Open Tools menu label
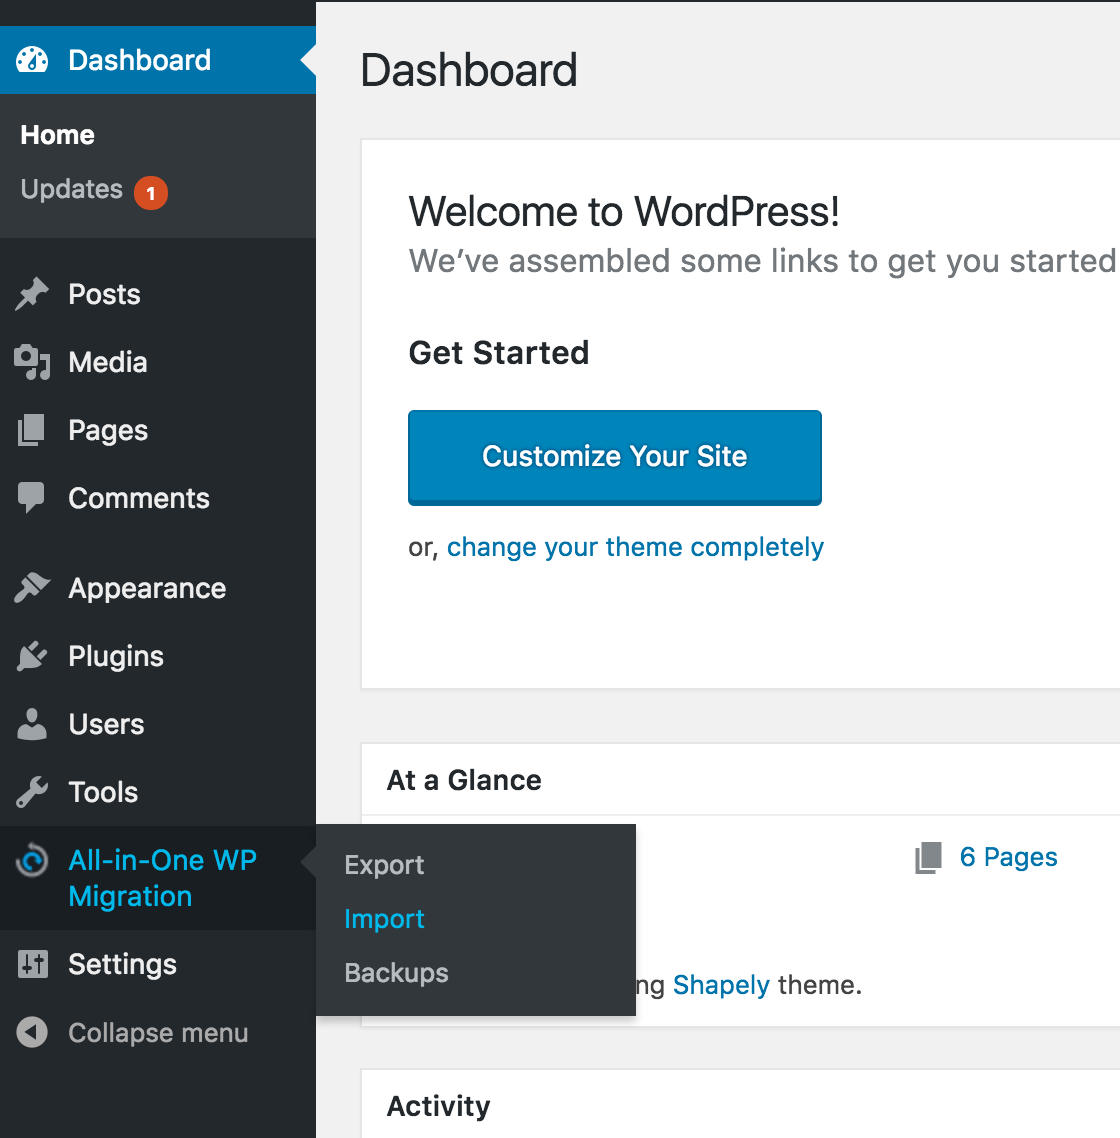The width and height of the screenshot is (1120, 1138). (x=102, y=792)
